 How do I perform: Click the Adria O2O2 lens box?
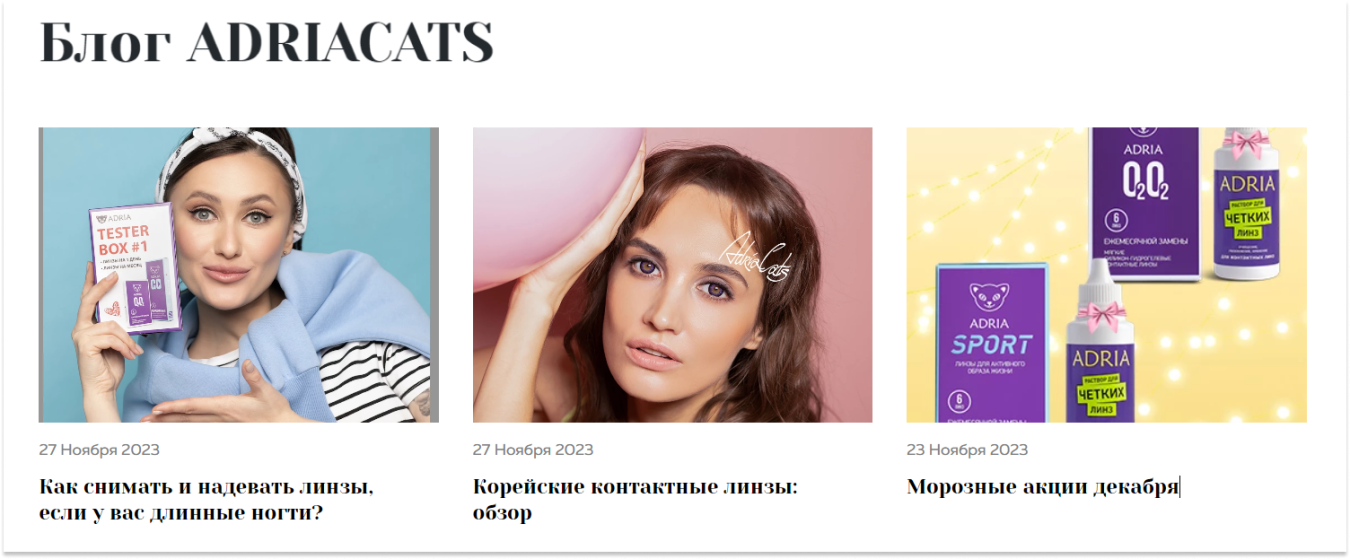(1143, 203)
